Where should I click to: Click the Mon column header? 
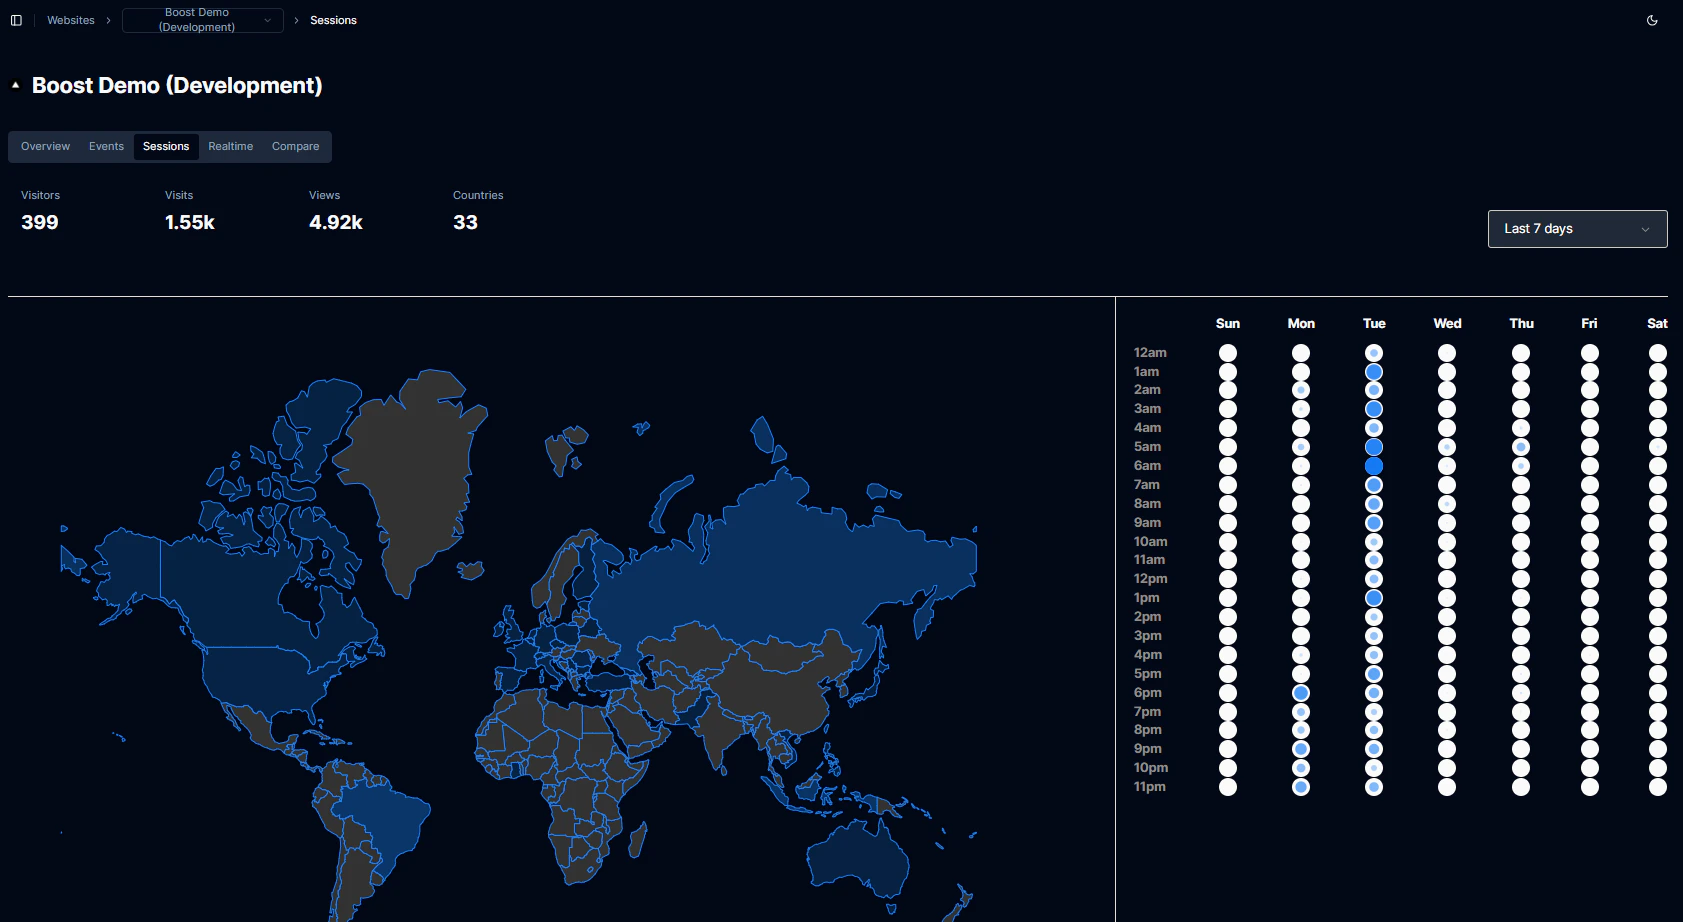coord(1301,323)
